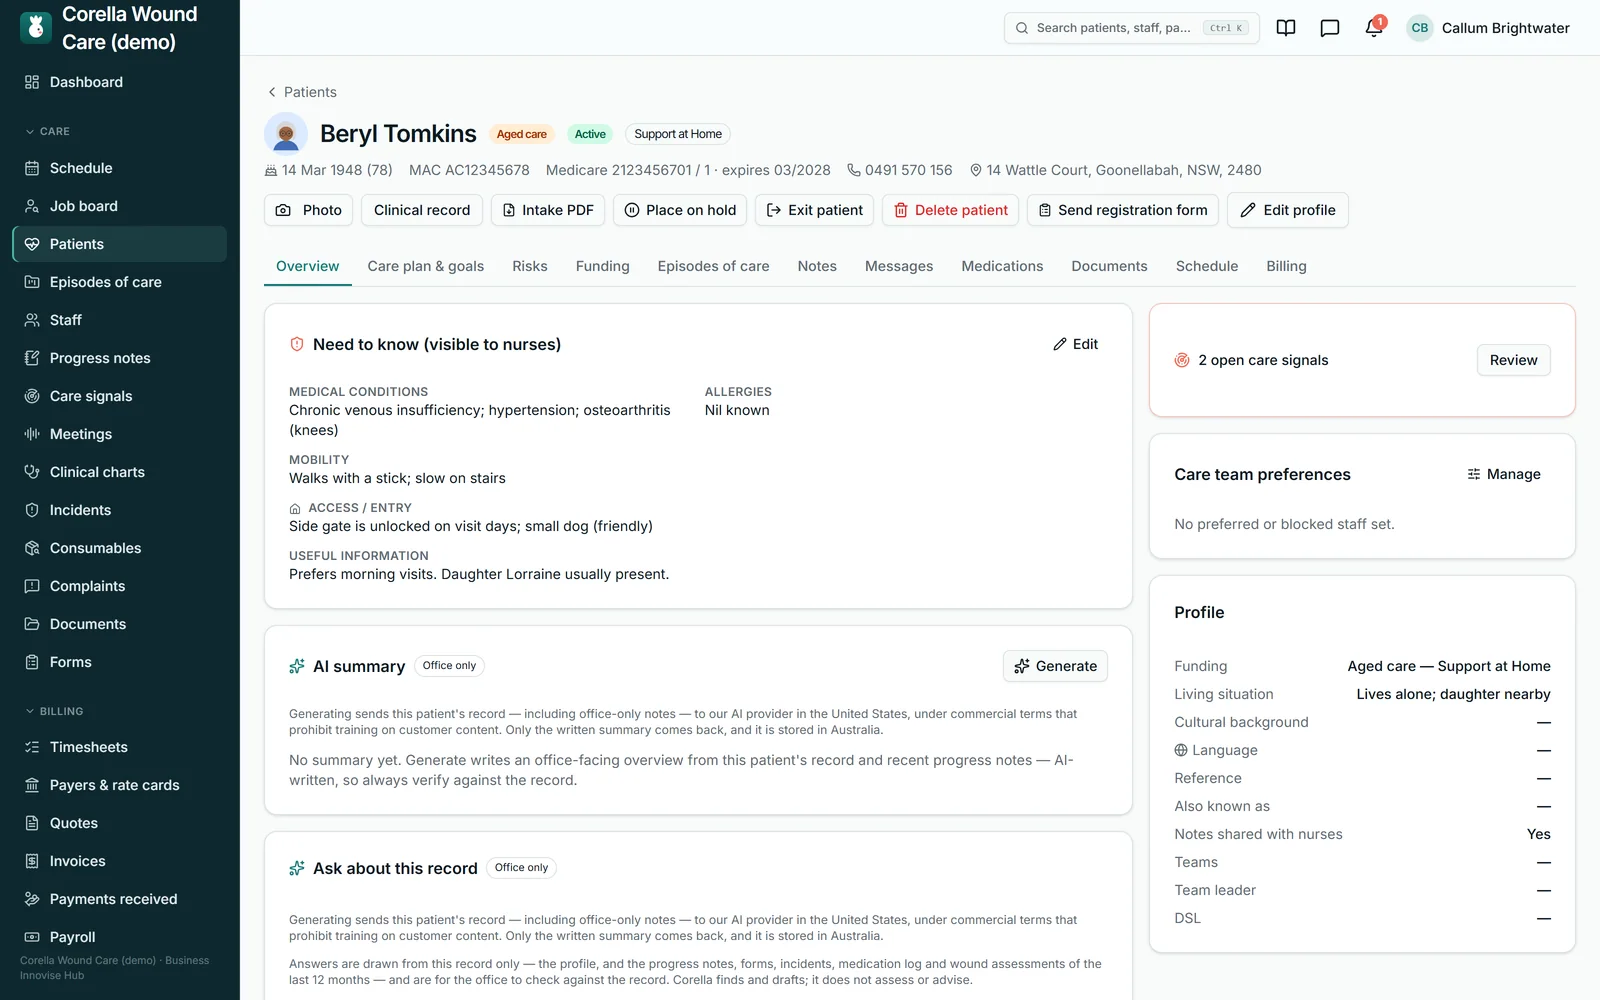Switch to the Medications tab
1600x1000 pixels.
[x=1002, y=266]
